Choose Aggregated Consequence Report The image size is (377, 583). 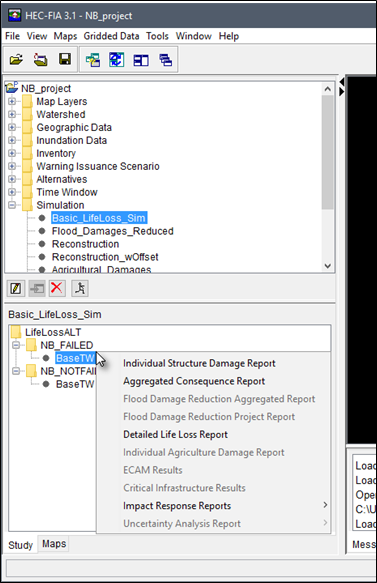tap(194, 381)
